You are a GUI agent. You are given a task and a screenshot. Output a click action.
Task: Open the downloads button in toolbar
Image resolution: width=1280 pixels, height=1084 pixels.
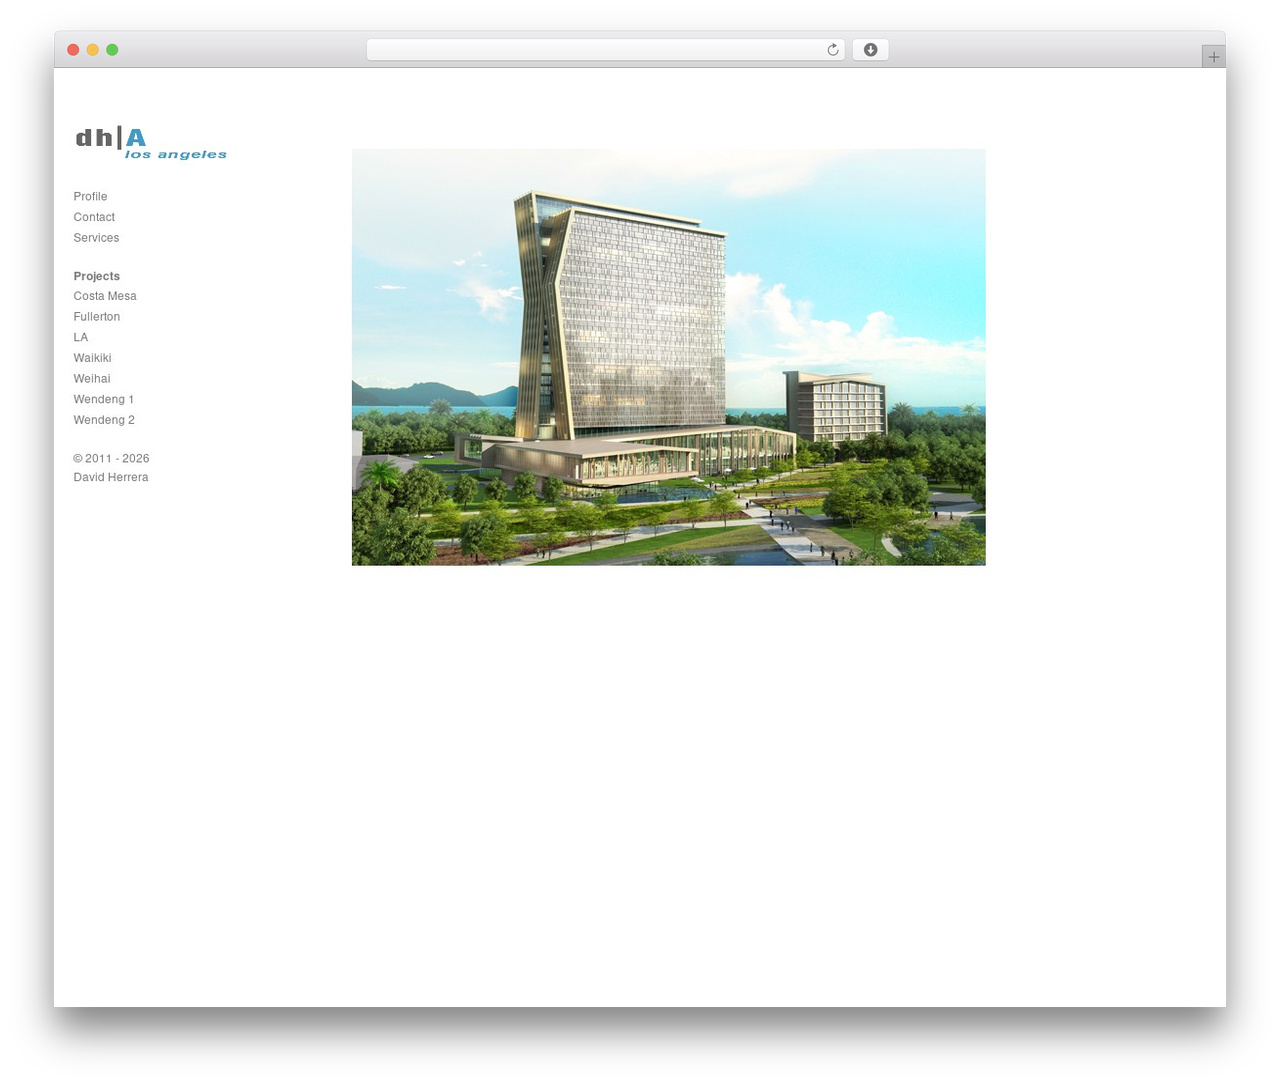click(x=870, y=50)
